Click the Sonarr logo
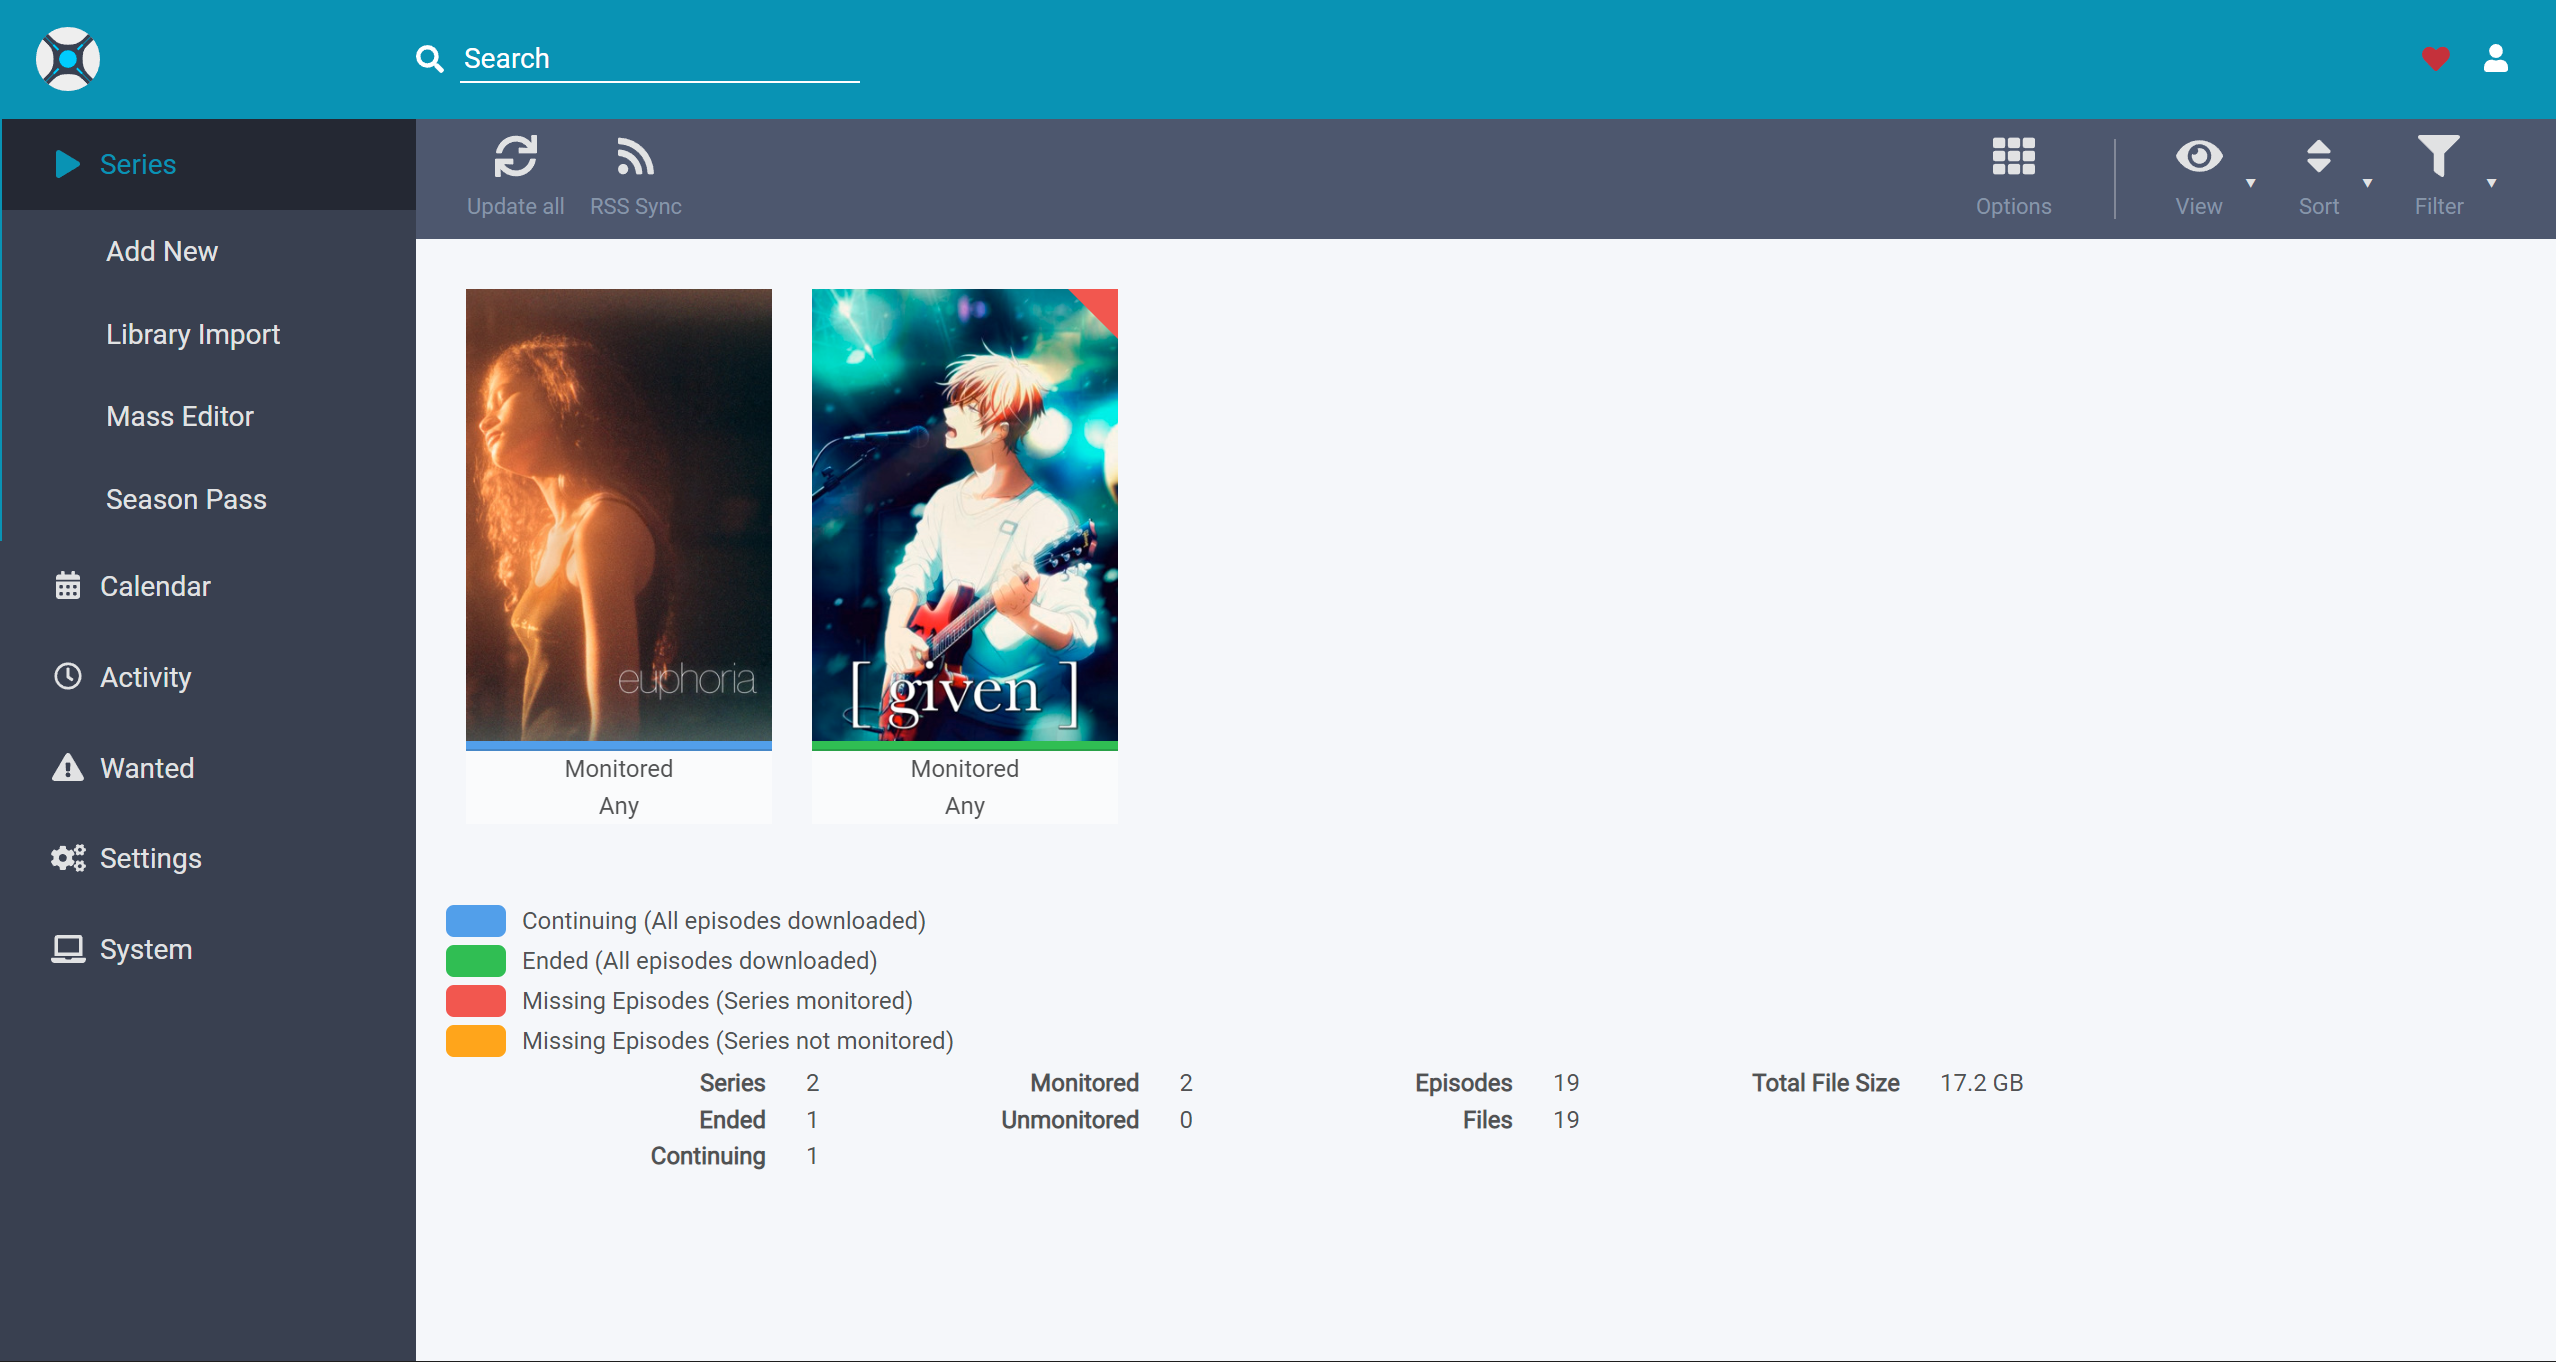This screenshot has height=1362, width=2556. pyautogui.click(x=67, y=59)
